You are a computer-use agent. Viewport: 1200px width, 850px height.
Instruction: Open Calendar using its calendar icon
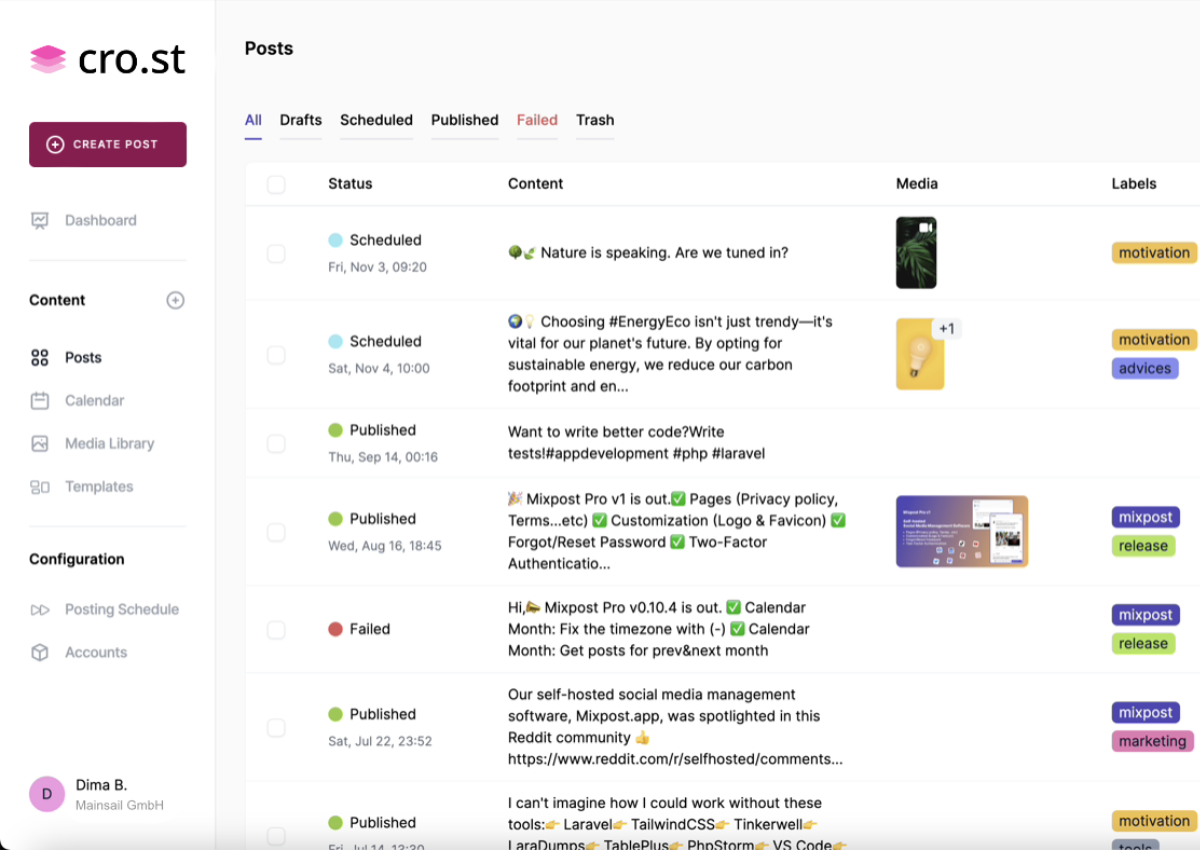(40, 400)
